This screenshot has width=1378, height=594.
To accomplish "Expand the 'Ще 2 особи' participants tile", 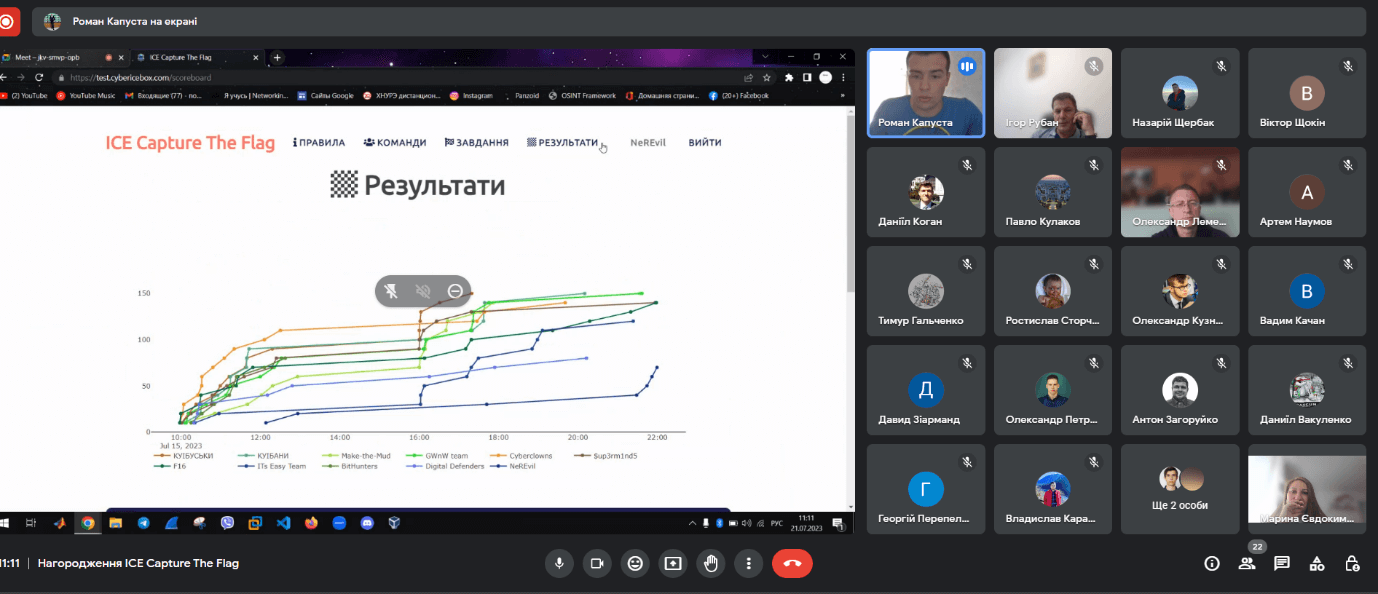I will (1180, 490).
